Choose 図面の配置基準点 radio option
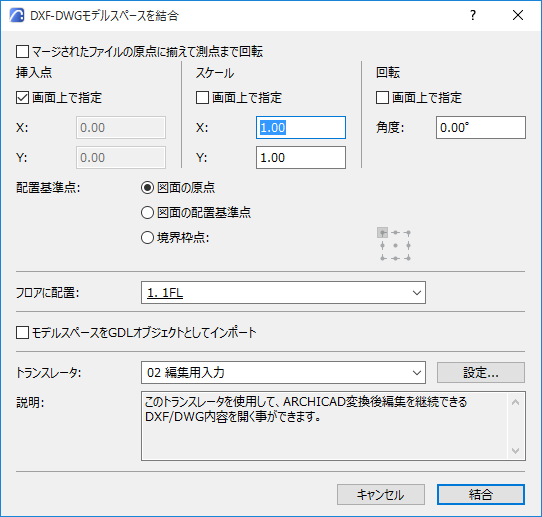The image size is (542, 517). click(148, 213)
